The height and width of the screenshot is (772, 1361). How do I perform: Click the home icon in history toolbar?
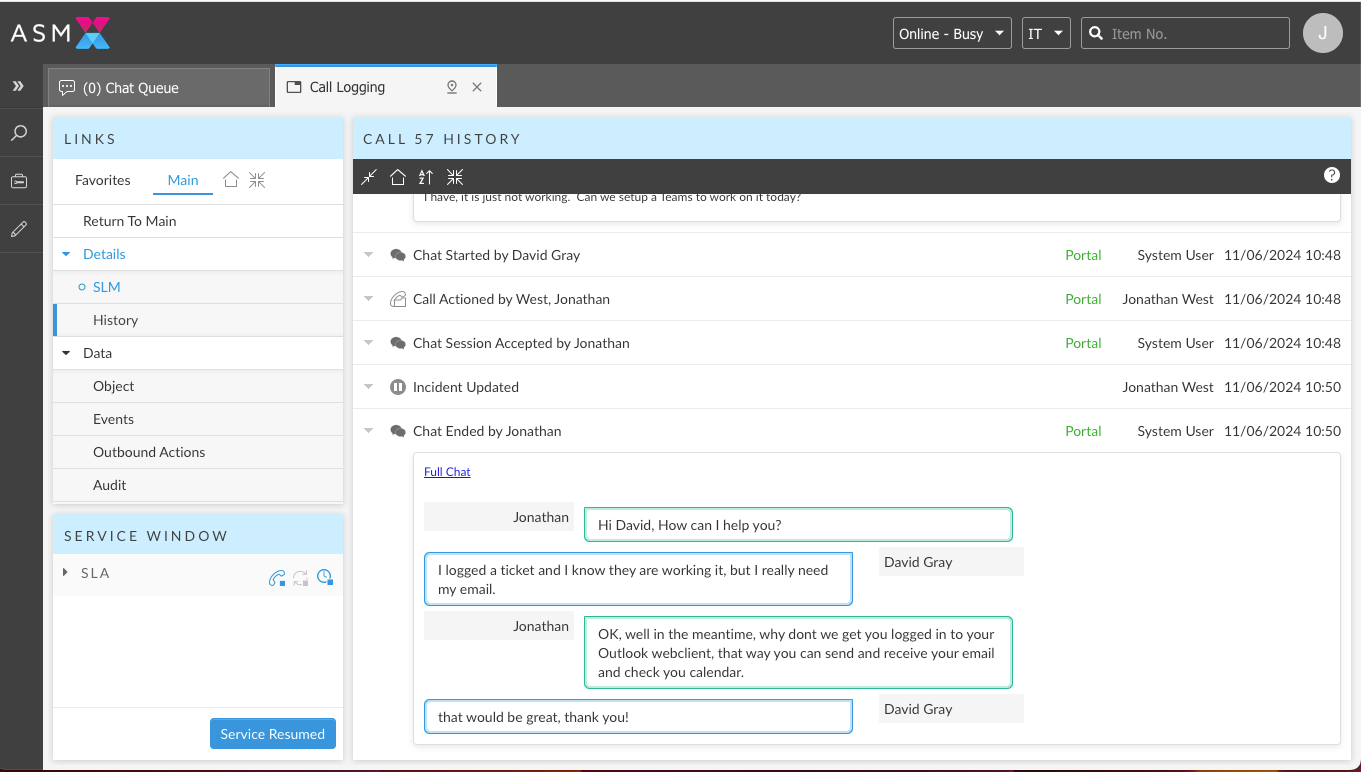coord(397,177)
